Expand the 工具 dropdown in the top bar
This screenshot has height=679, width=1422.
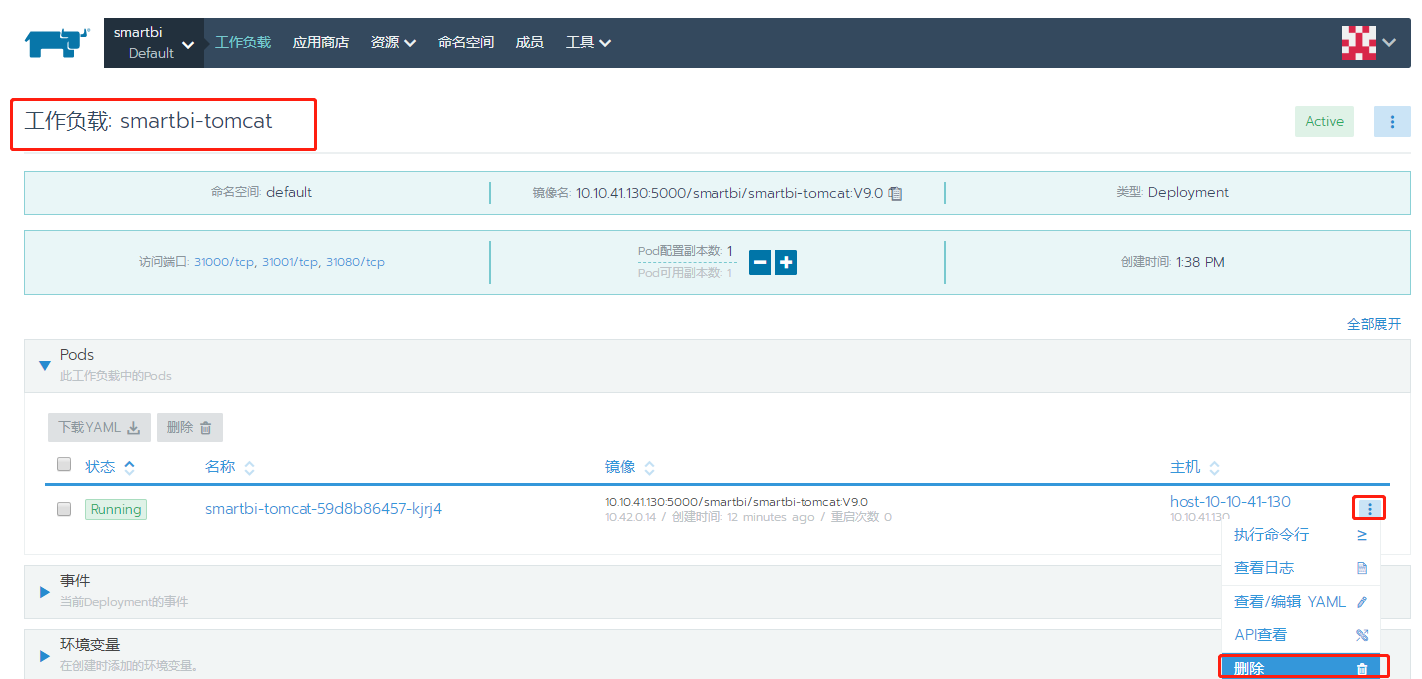point(588,42)
